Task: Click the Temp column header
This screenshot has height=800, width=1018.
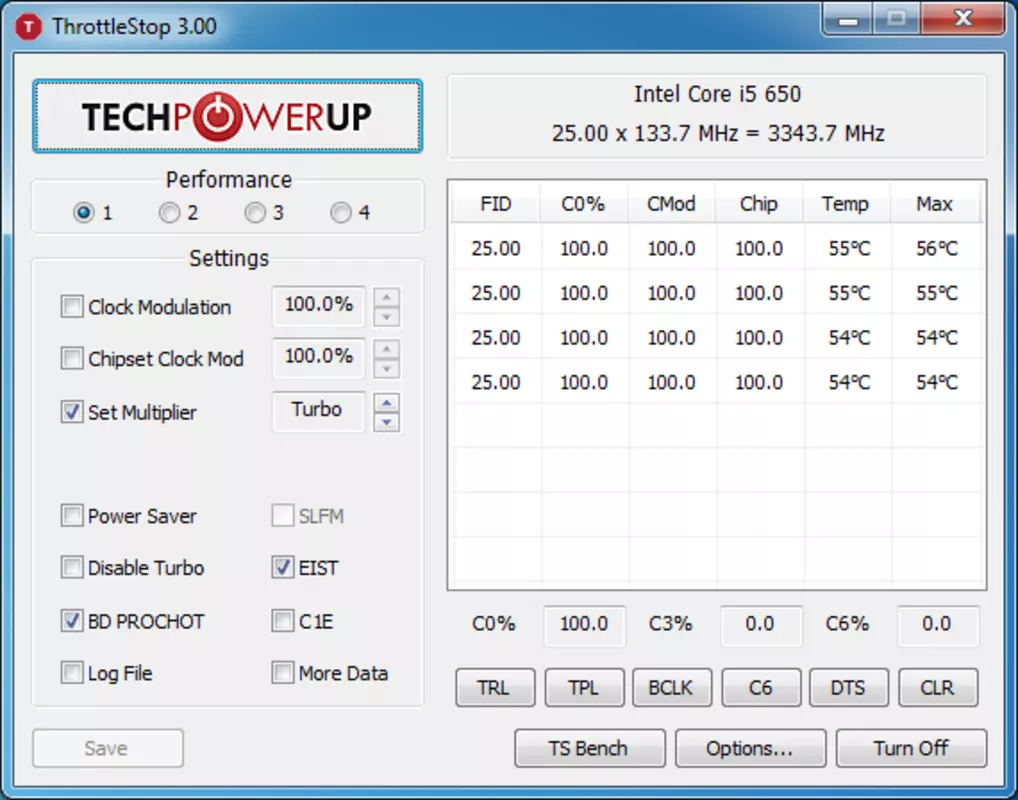Action: tap(845, 204)
